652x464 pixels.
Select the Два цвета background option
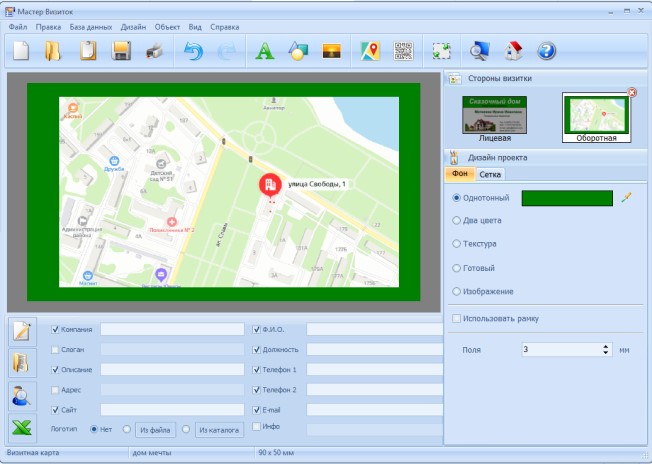pos(457,220)
